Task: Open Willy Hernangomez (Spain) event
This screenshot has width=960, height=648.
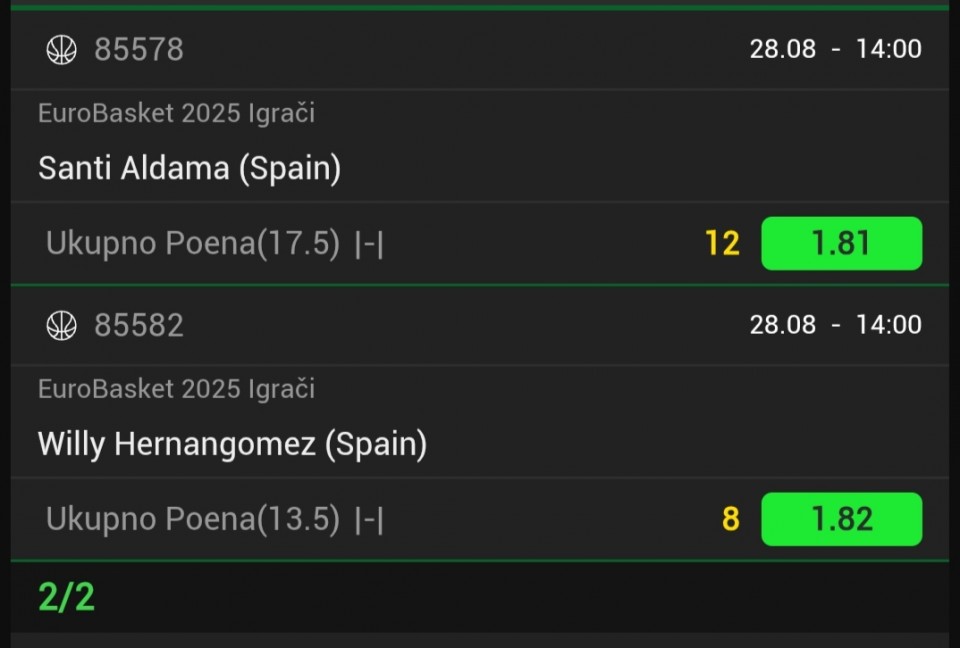Action: [x=232, y=444]
